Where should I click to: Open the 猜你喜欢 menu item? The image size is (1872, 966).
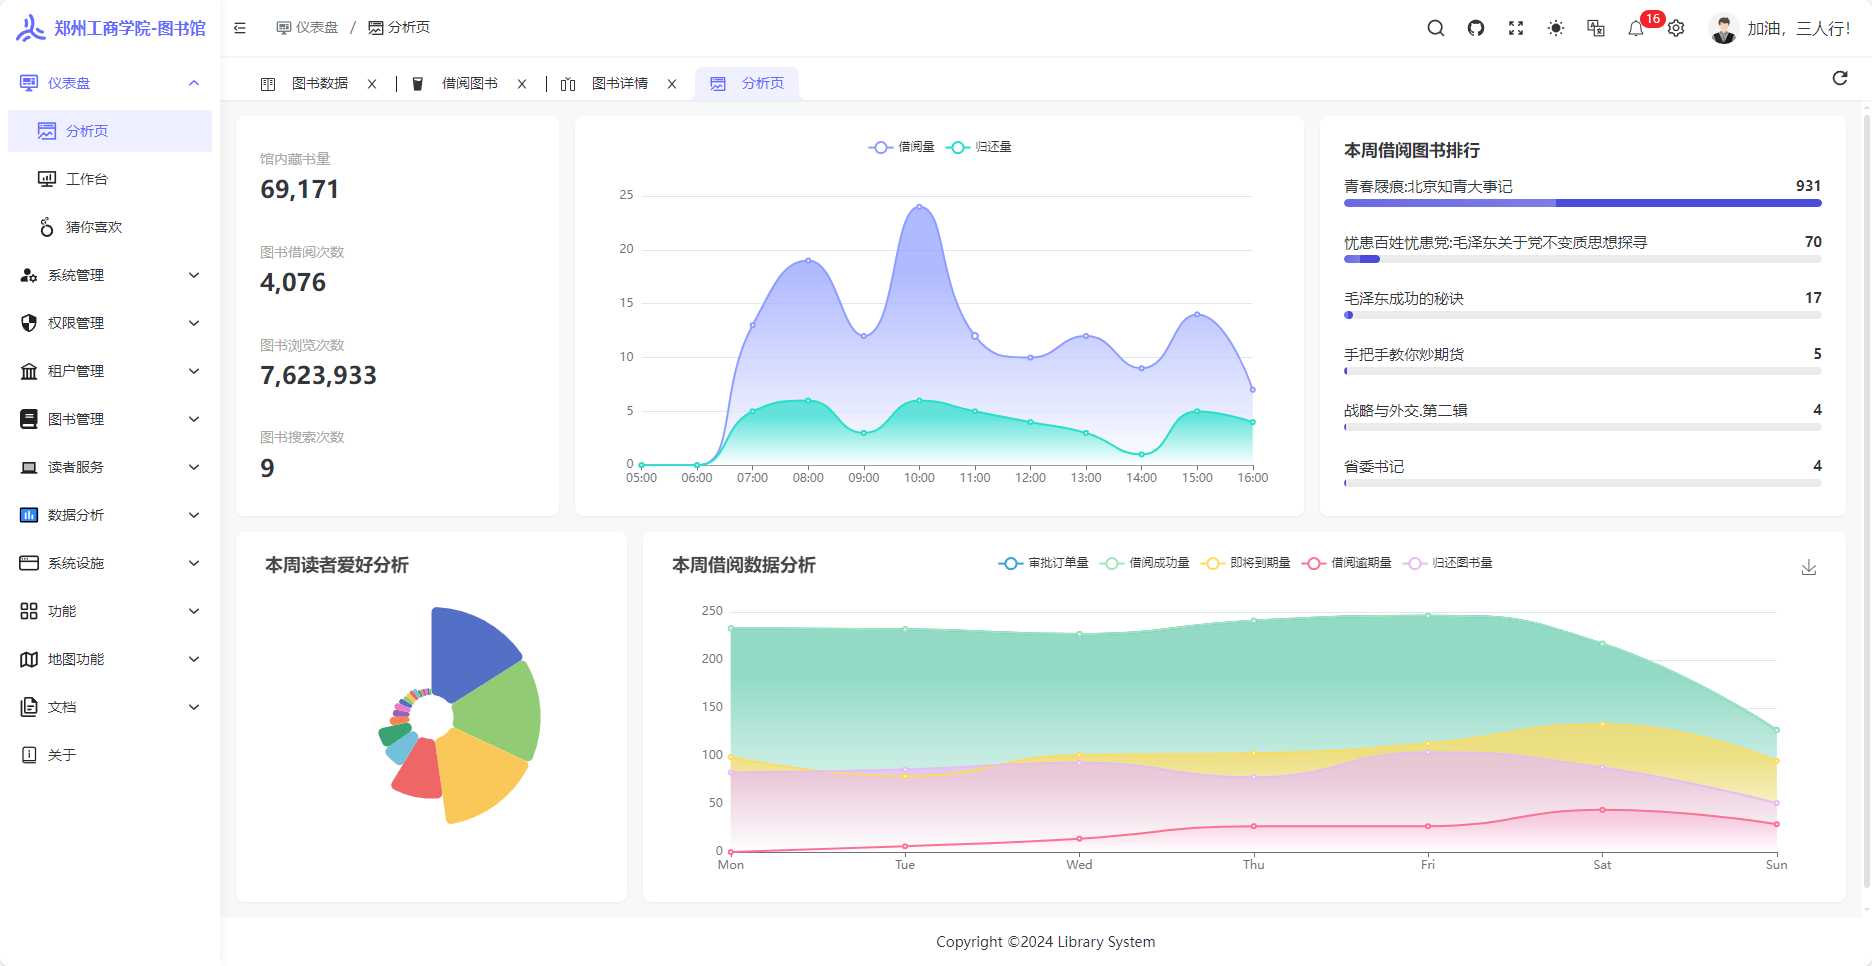pos(110,227)
